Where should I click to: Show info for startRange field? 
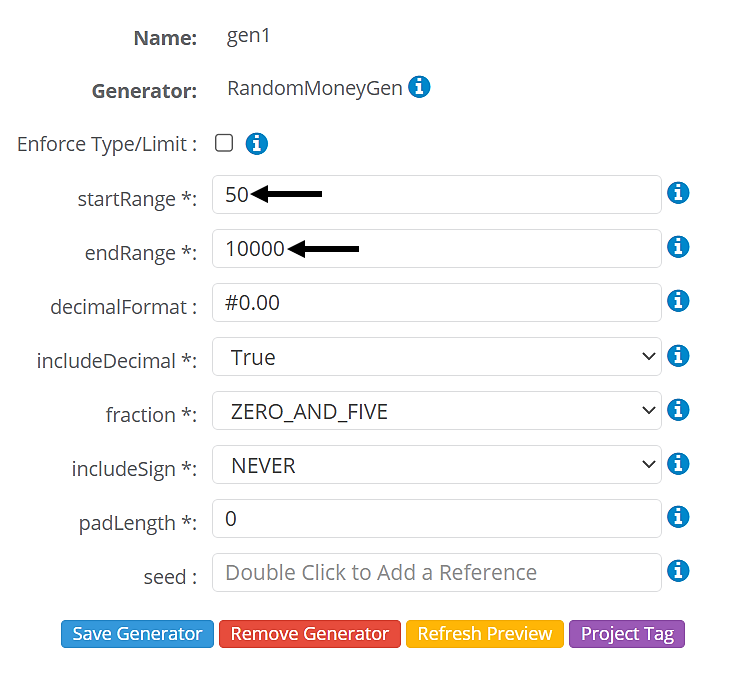(x=678, y=193)
